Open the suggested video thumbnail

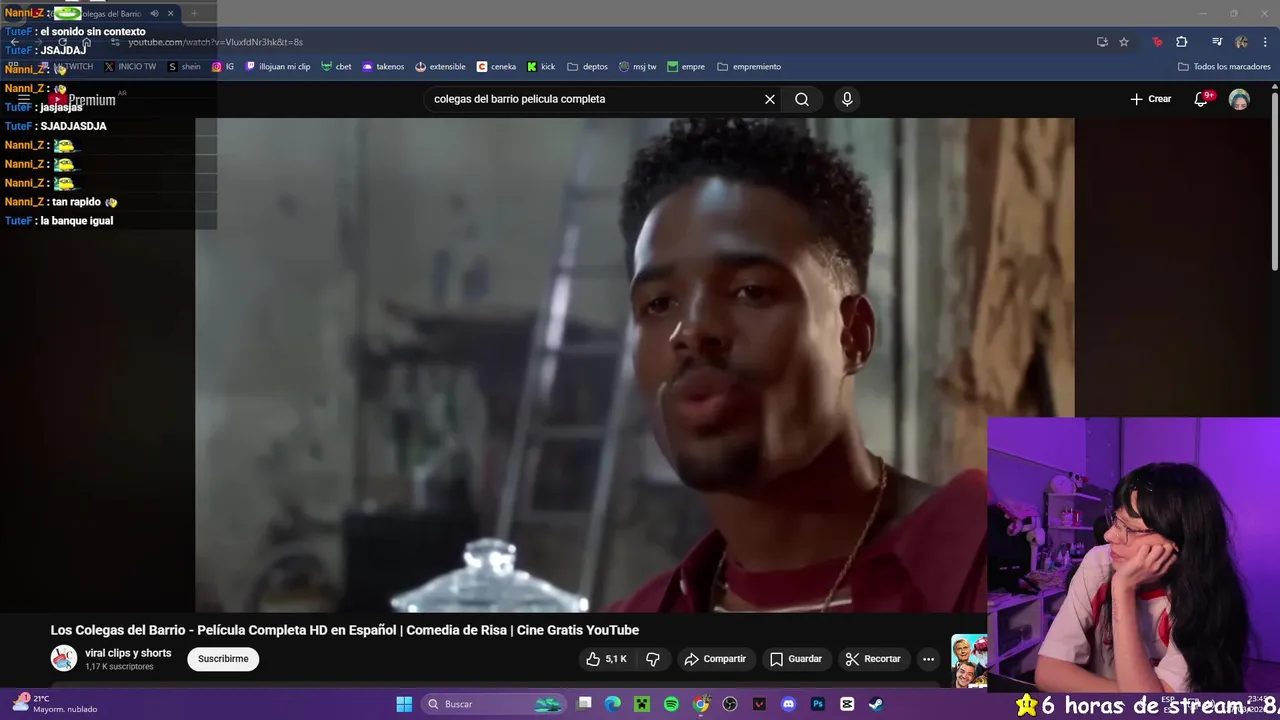click(969, 660)
